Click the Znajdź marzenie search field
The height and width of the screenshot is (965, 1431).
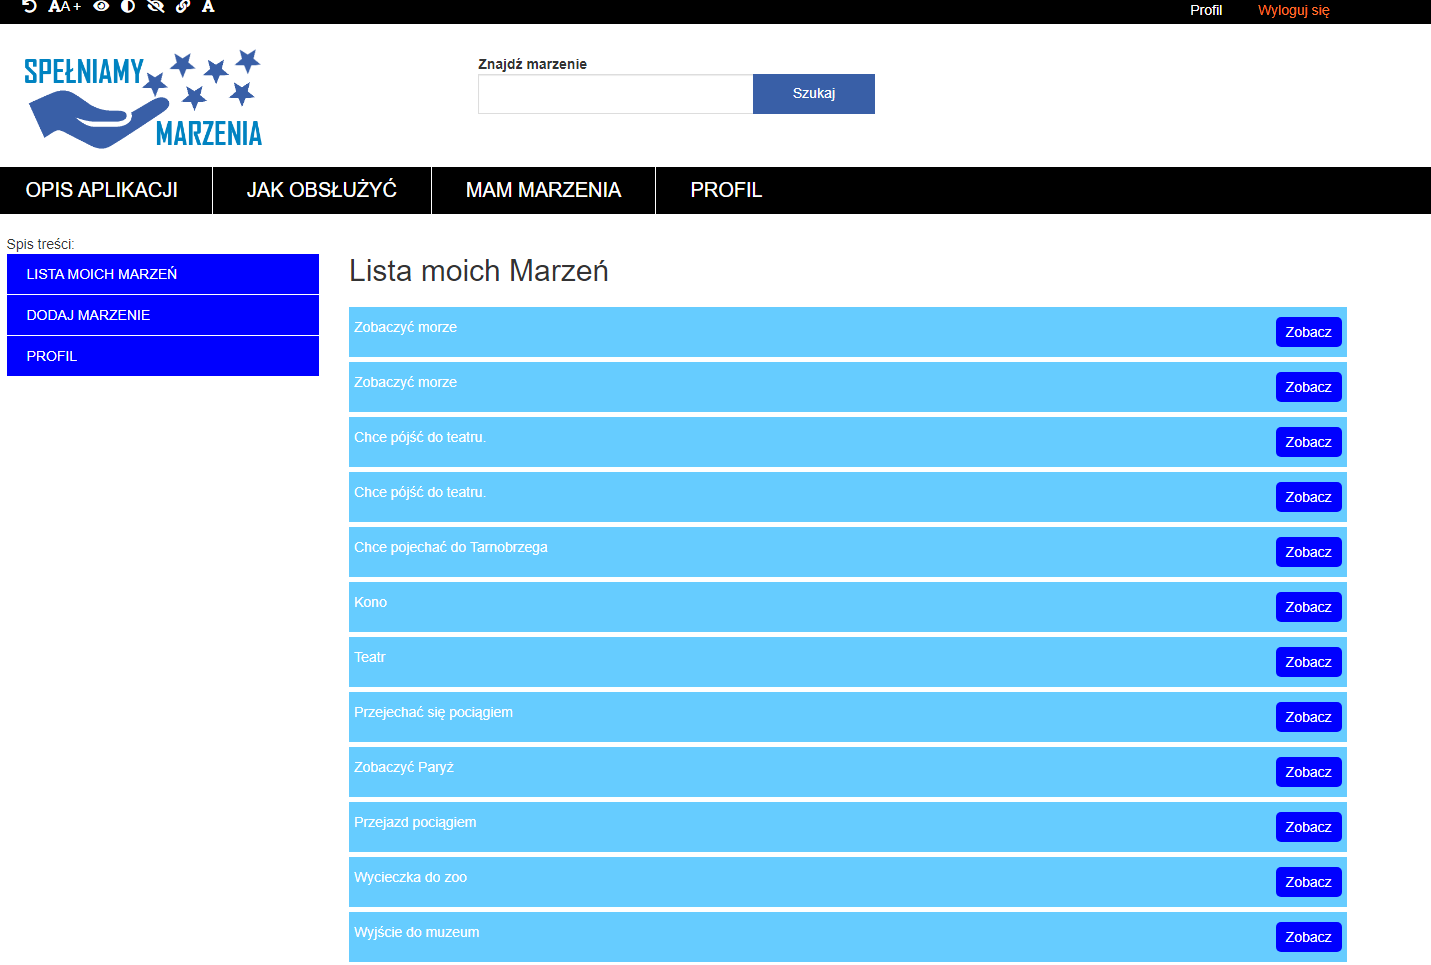[615, 94]
